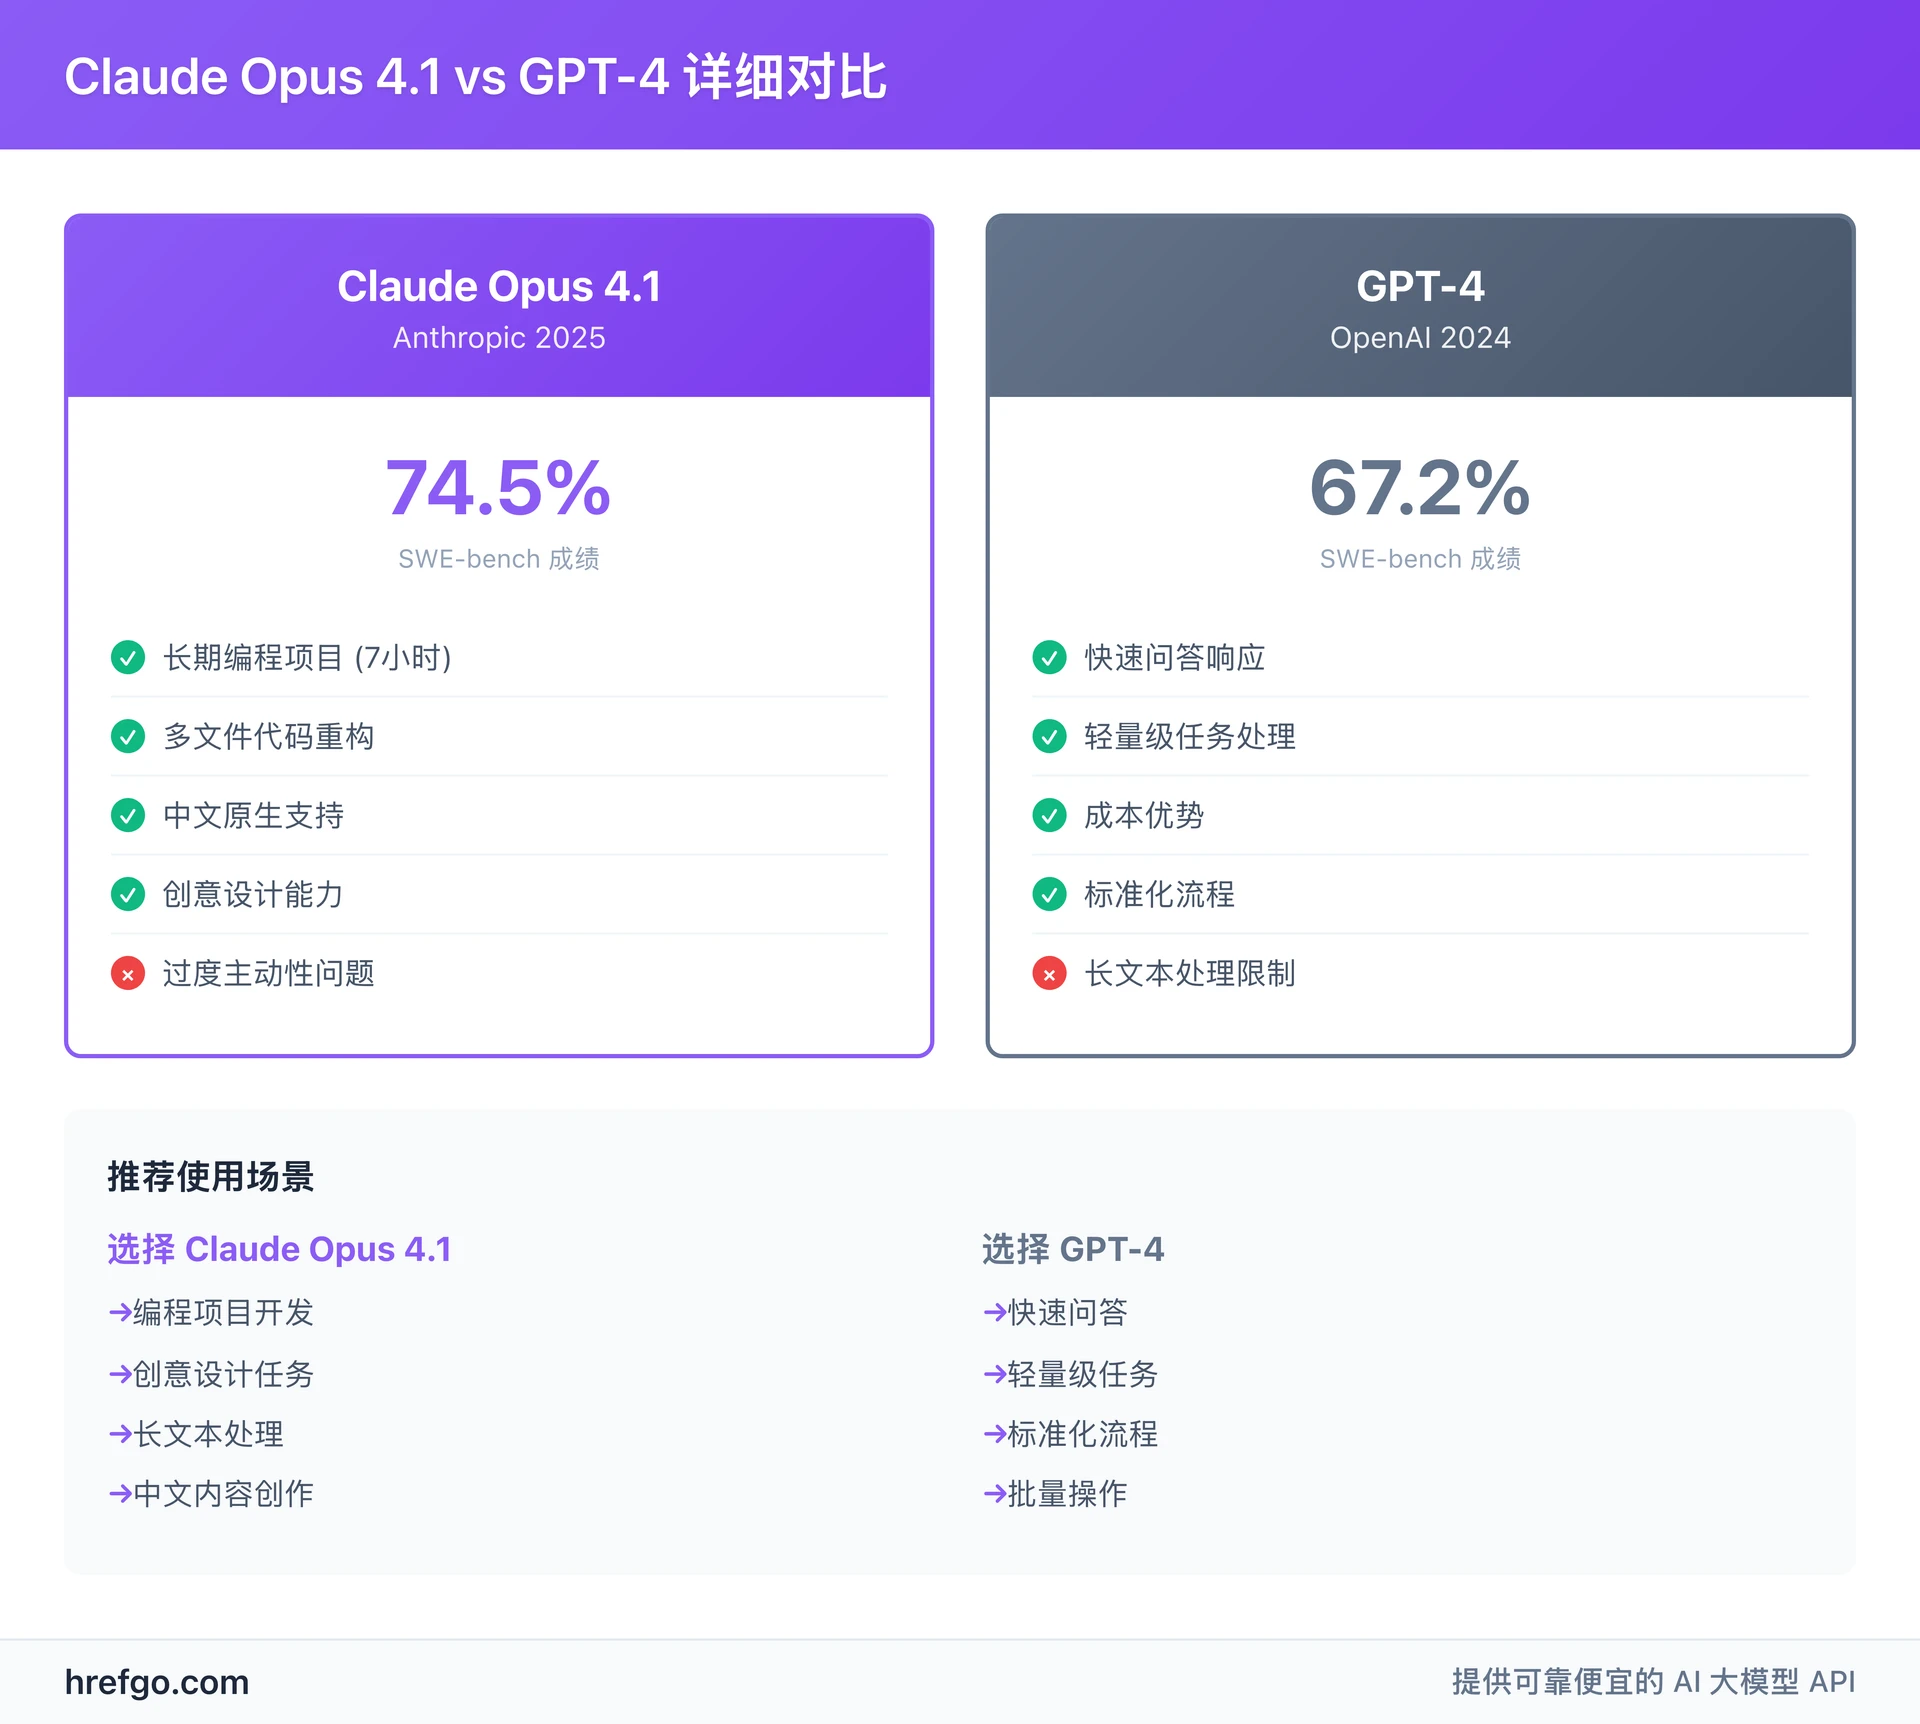Screen dimensions: 1920x1724
Task: Click the text 批量操作
Action: click(x=1068, y=1494)
